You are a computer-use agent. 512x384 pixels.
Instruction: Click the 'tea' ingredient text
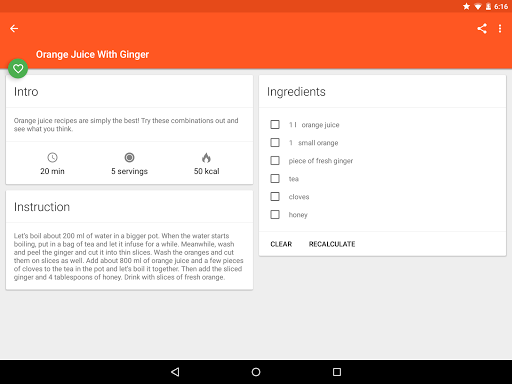pos(294,179)
